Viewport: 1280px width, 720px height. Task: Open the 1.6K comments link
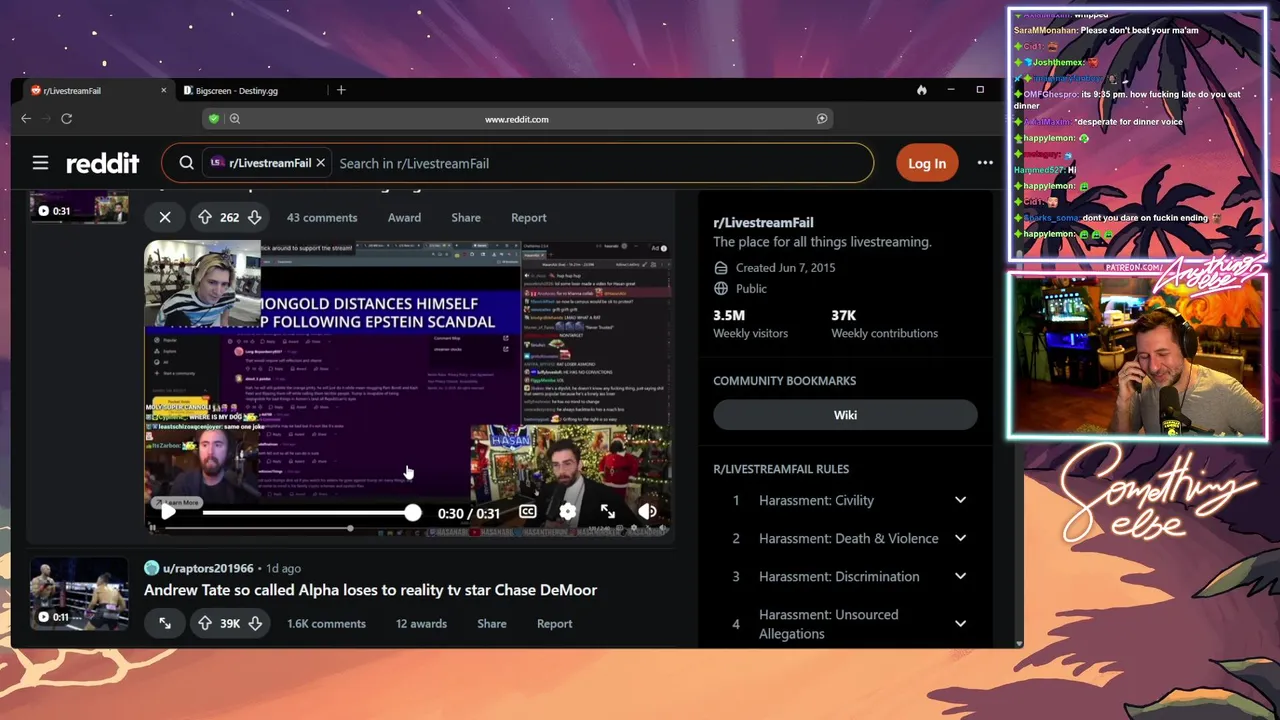click(326, 623)
